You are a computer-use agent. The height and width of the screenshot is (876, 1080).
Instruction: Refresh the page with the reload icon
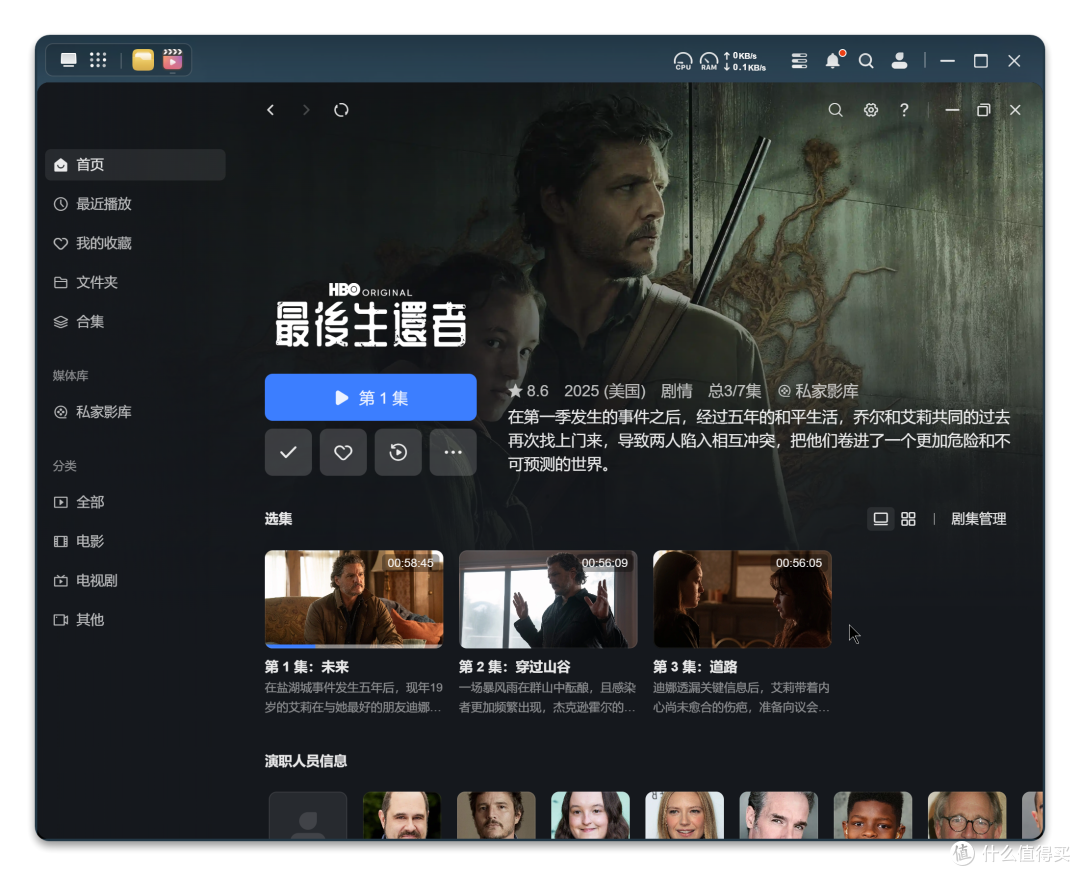tap(342, 110)
